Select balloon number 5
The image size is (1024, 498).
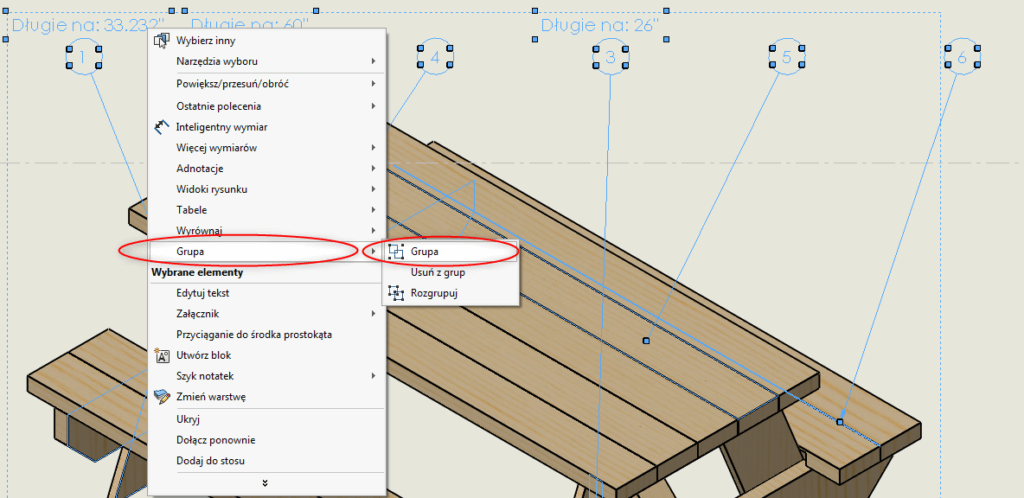pyautogui.click(x=786, y=57)
